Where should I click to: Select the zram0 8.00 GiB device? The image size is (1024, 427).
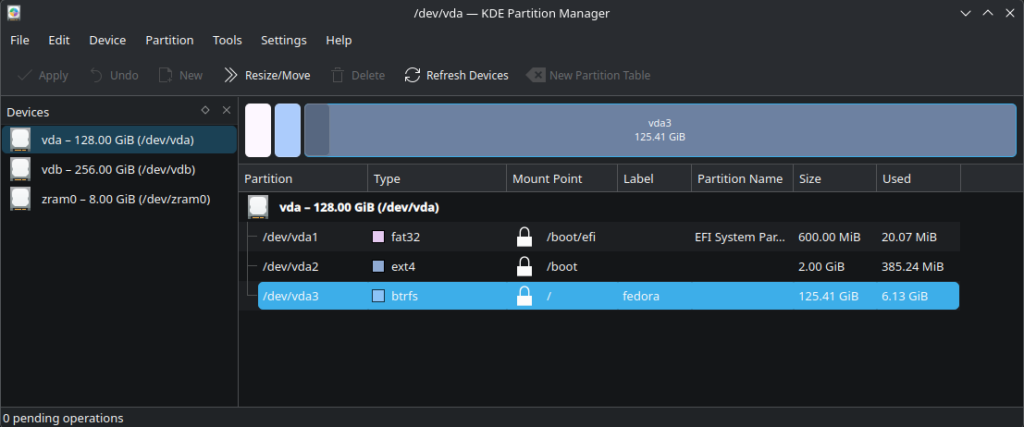pyautogui.click(x=119, y=198)
